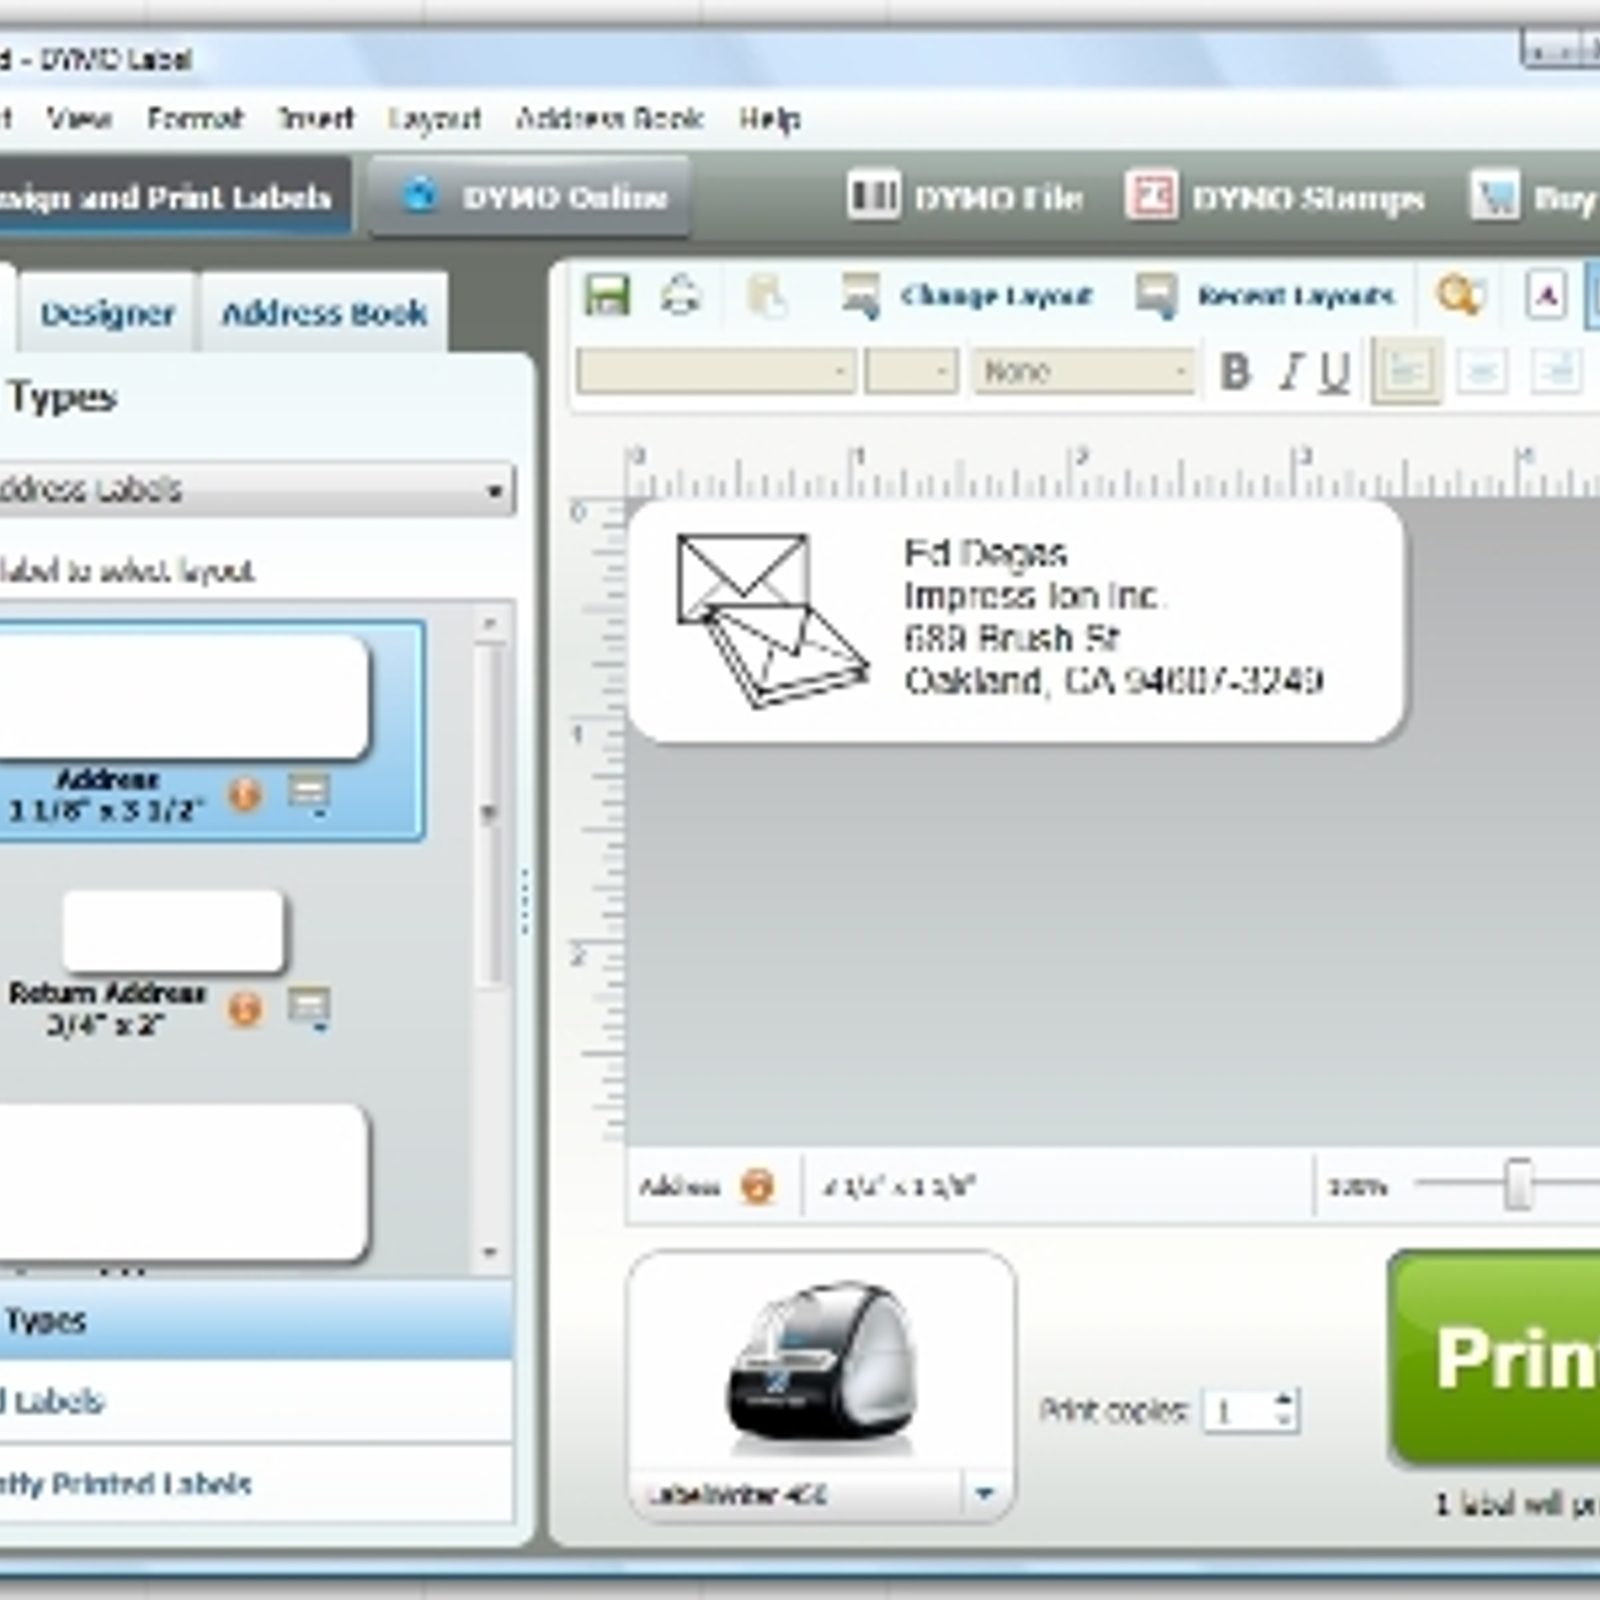
Task: Expand the Address Labels type dropdown
Action: point(494,491)
